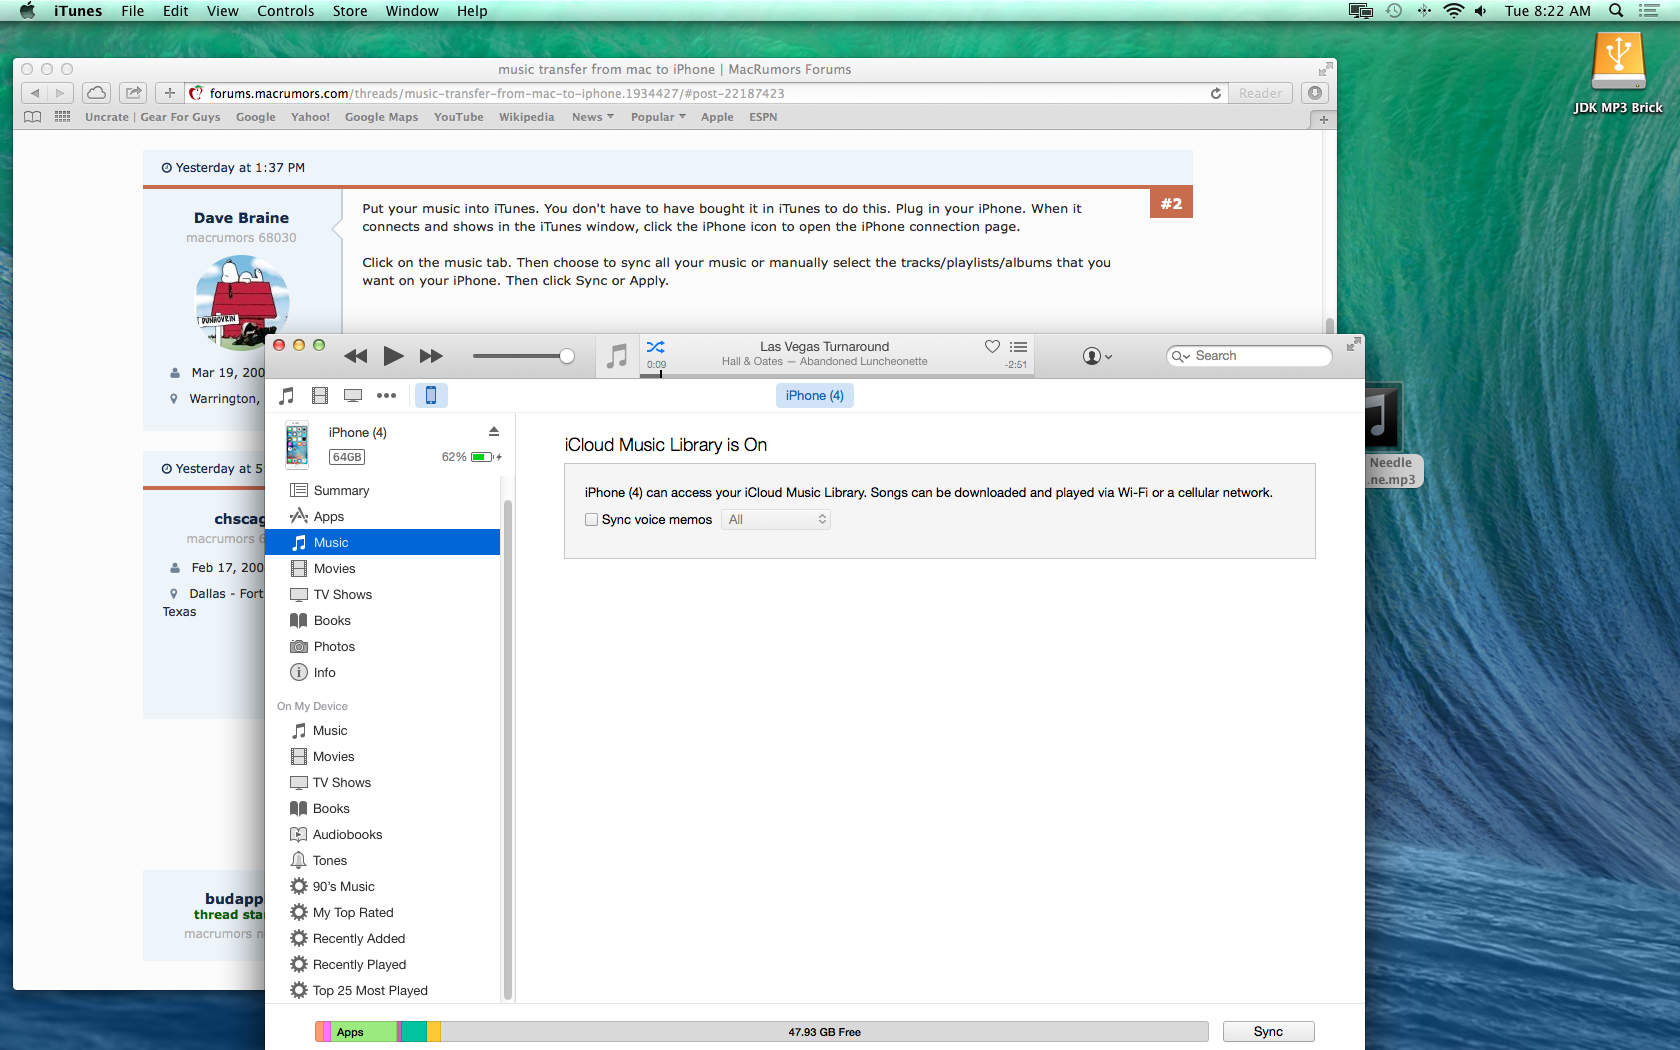Viewport: 1680px width, 1050px height.
Task: Open the More media types ellipsis
Action: 386,396
